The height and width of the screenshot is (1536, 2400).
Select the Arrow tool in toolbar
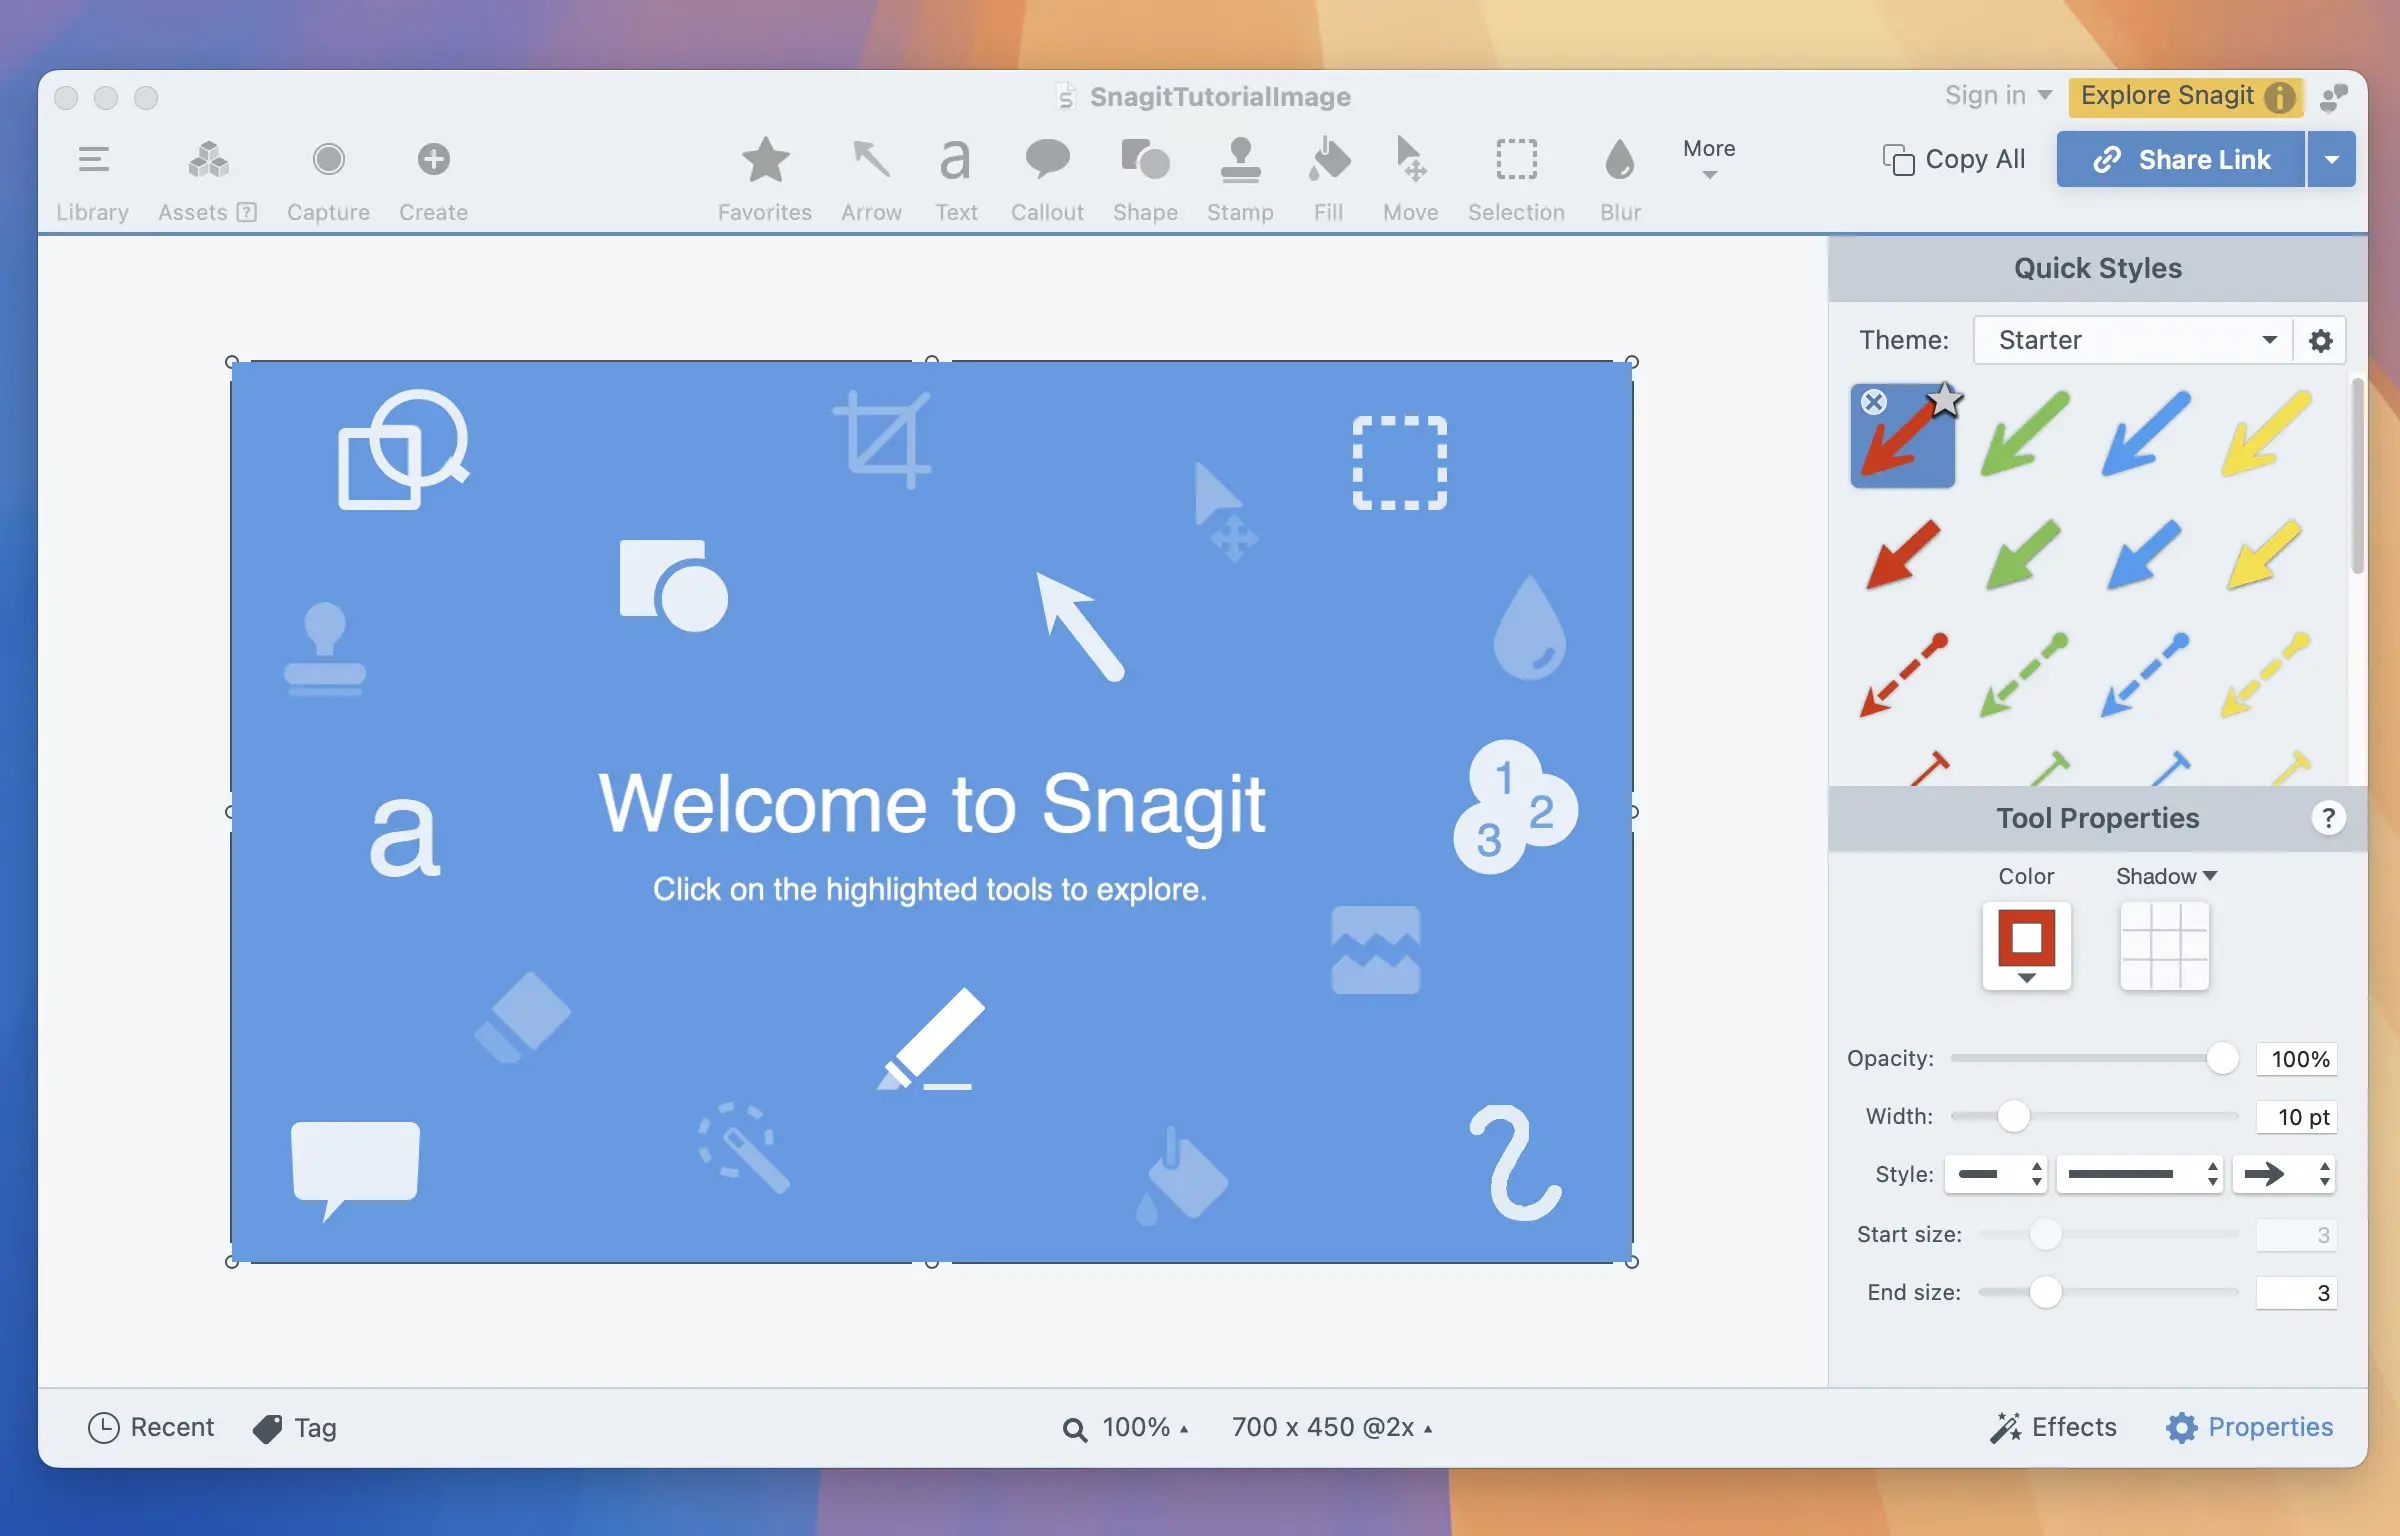(x=871, y=177)
